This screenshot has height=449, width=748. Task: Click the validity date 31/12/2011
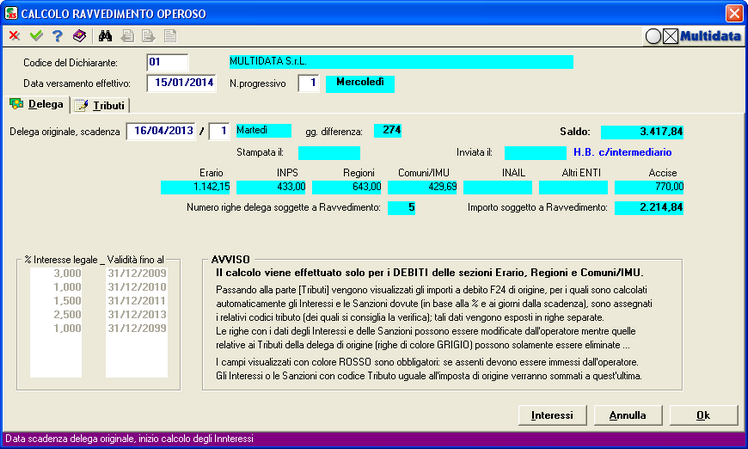137,301
